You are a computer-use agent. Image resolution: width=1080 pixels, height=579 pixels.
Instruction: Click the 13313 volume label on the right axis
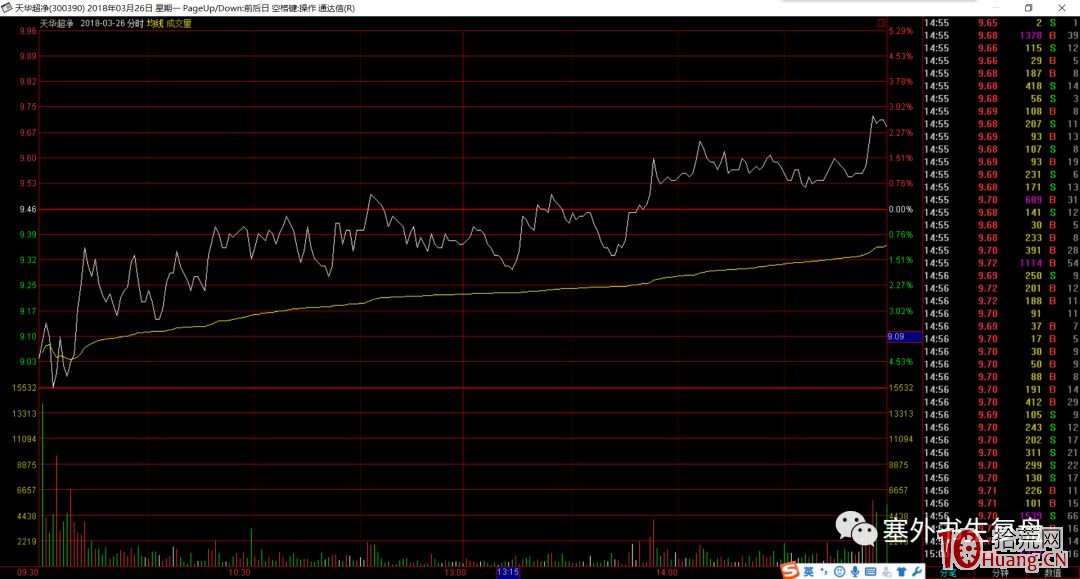coord(901,414)
